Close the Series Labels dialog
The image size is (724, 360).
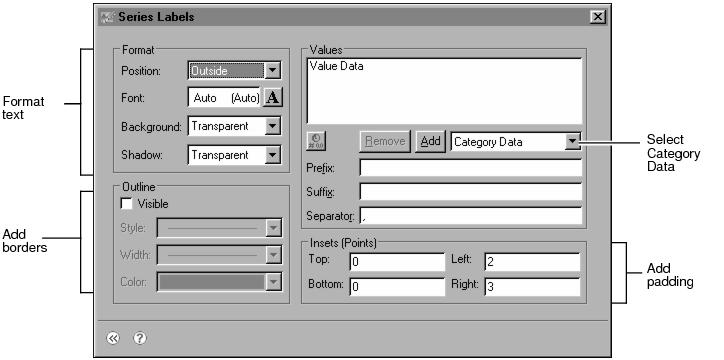tap(597, 17)
